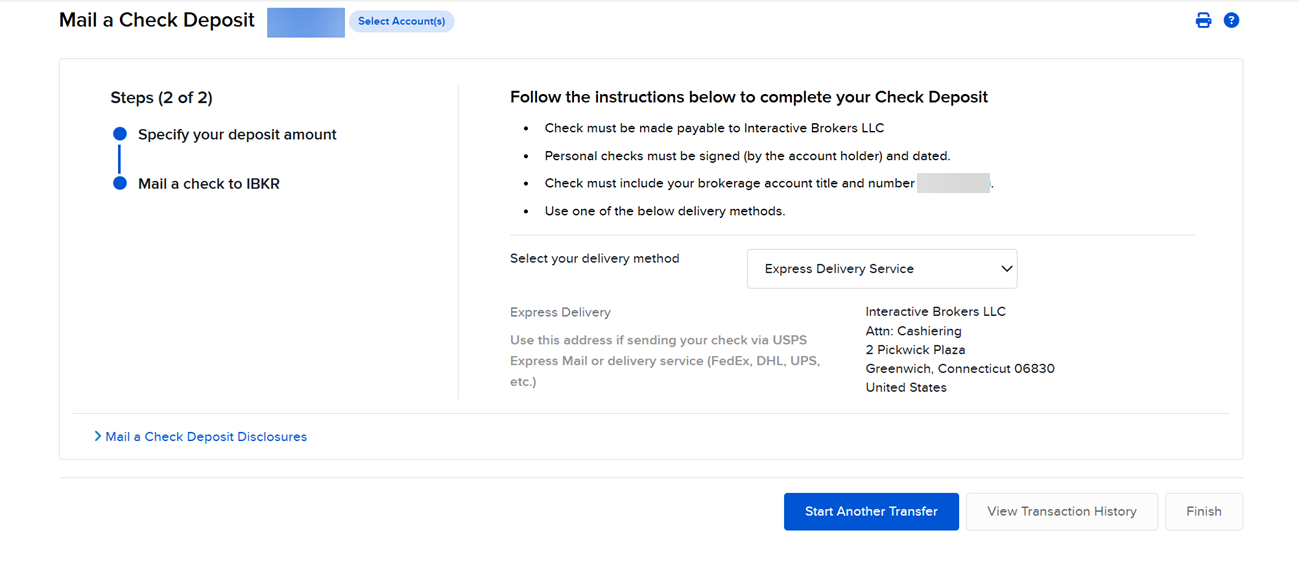The image size is (1299, 561).
Task: Open the help question mark icon
Action: [x=1231, y=20]
